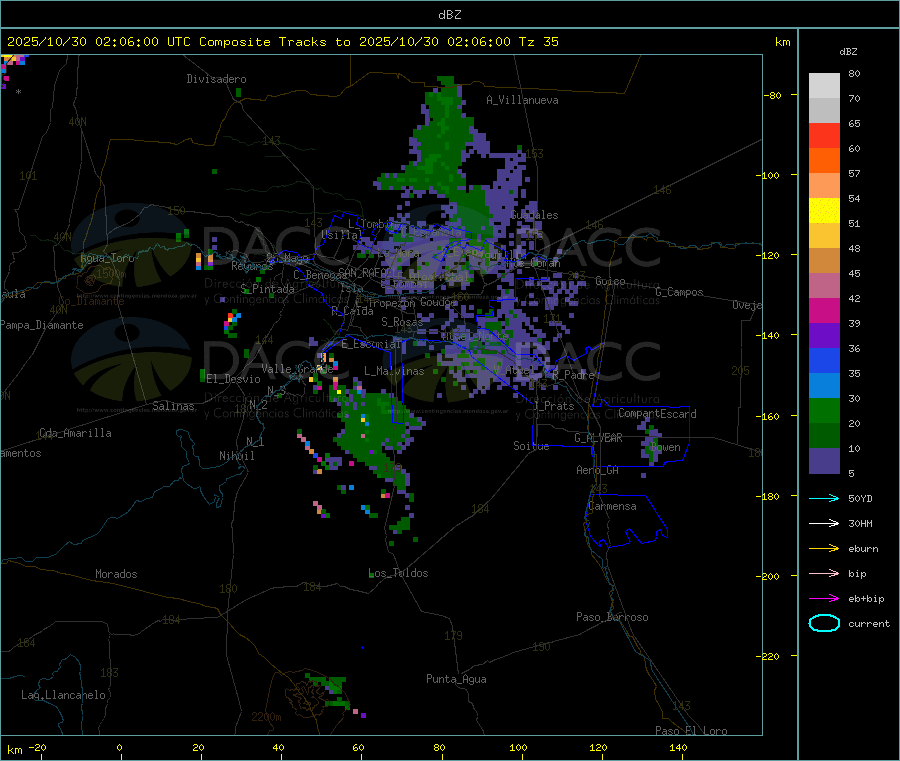Screen dimensions: 900x761
Task: Pick the light gray 70-80 dBZ swatch
Action: click(824, 86)
